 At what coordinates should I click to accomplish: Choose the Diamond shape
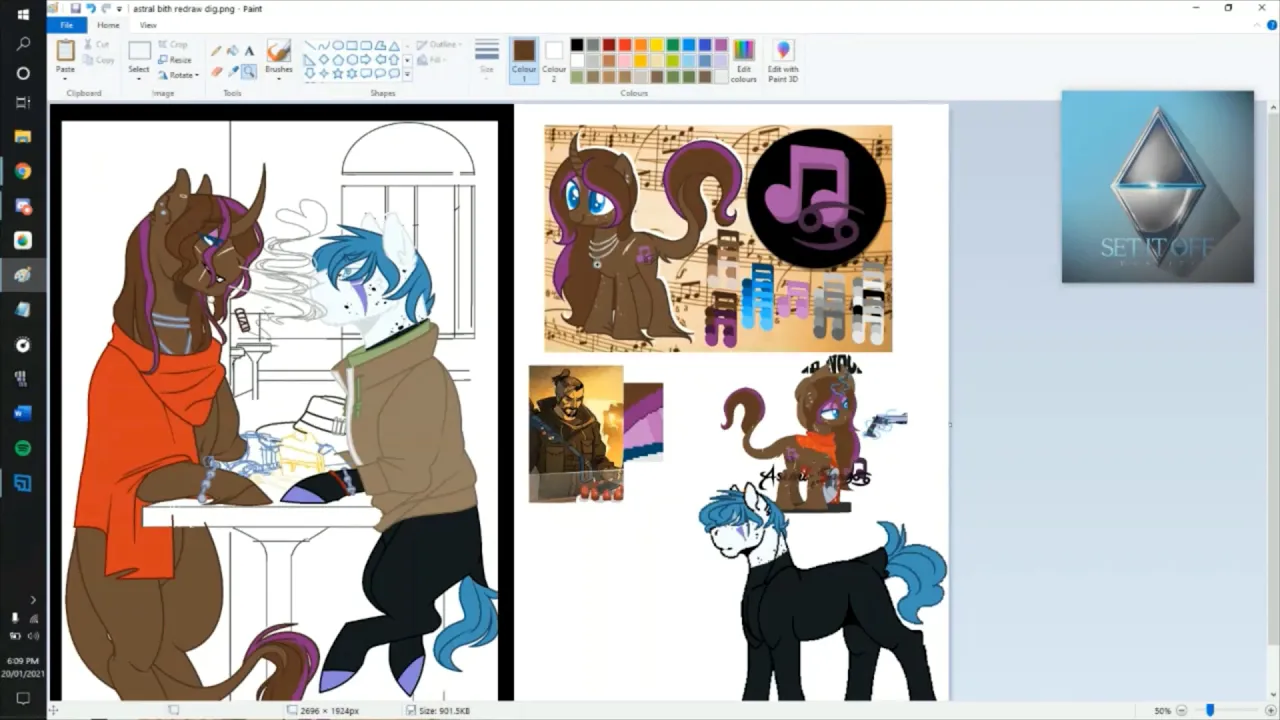(x=324, y=60)
